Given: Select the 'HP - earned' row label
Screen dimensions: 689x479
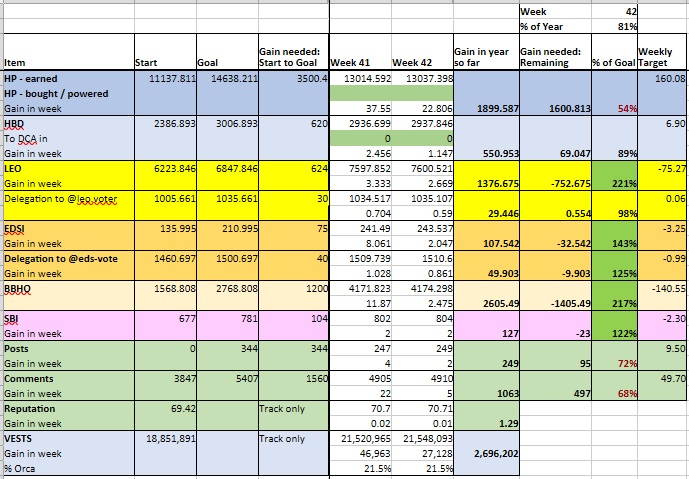Looking at the screenshot, I should pyautogui.click(x=66, y=77).
